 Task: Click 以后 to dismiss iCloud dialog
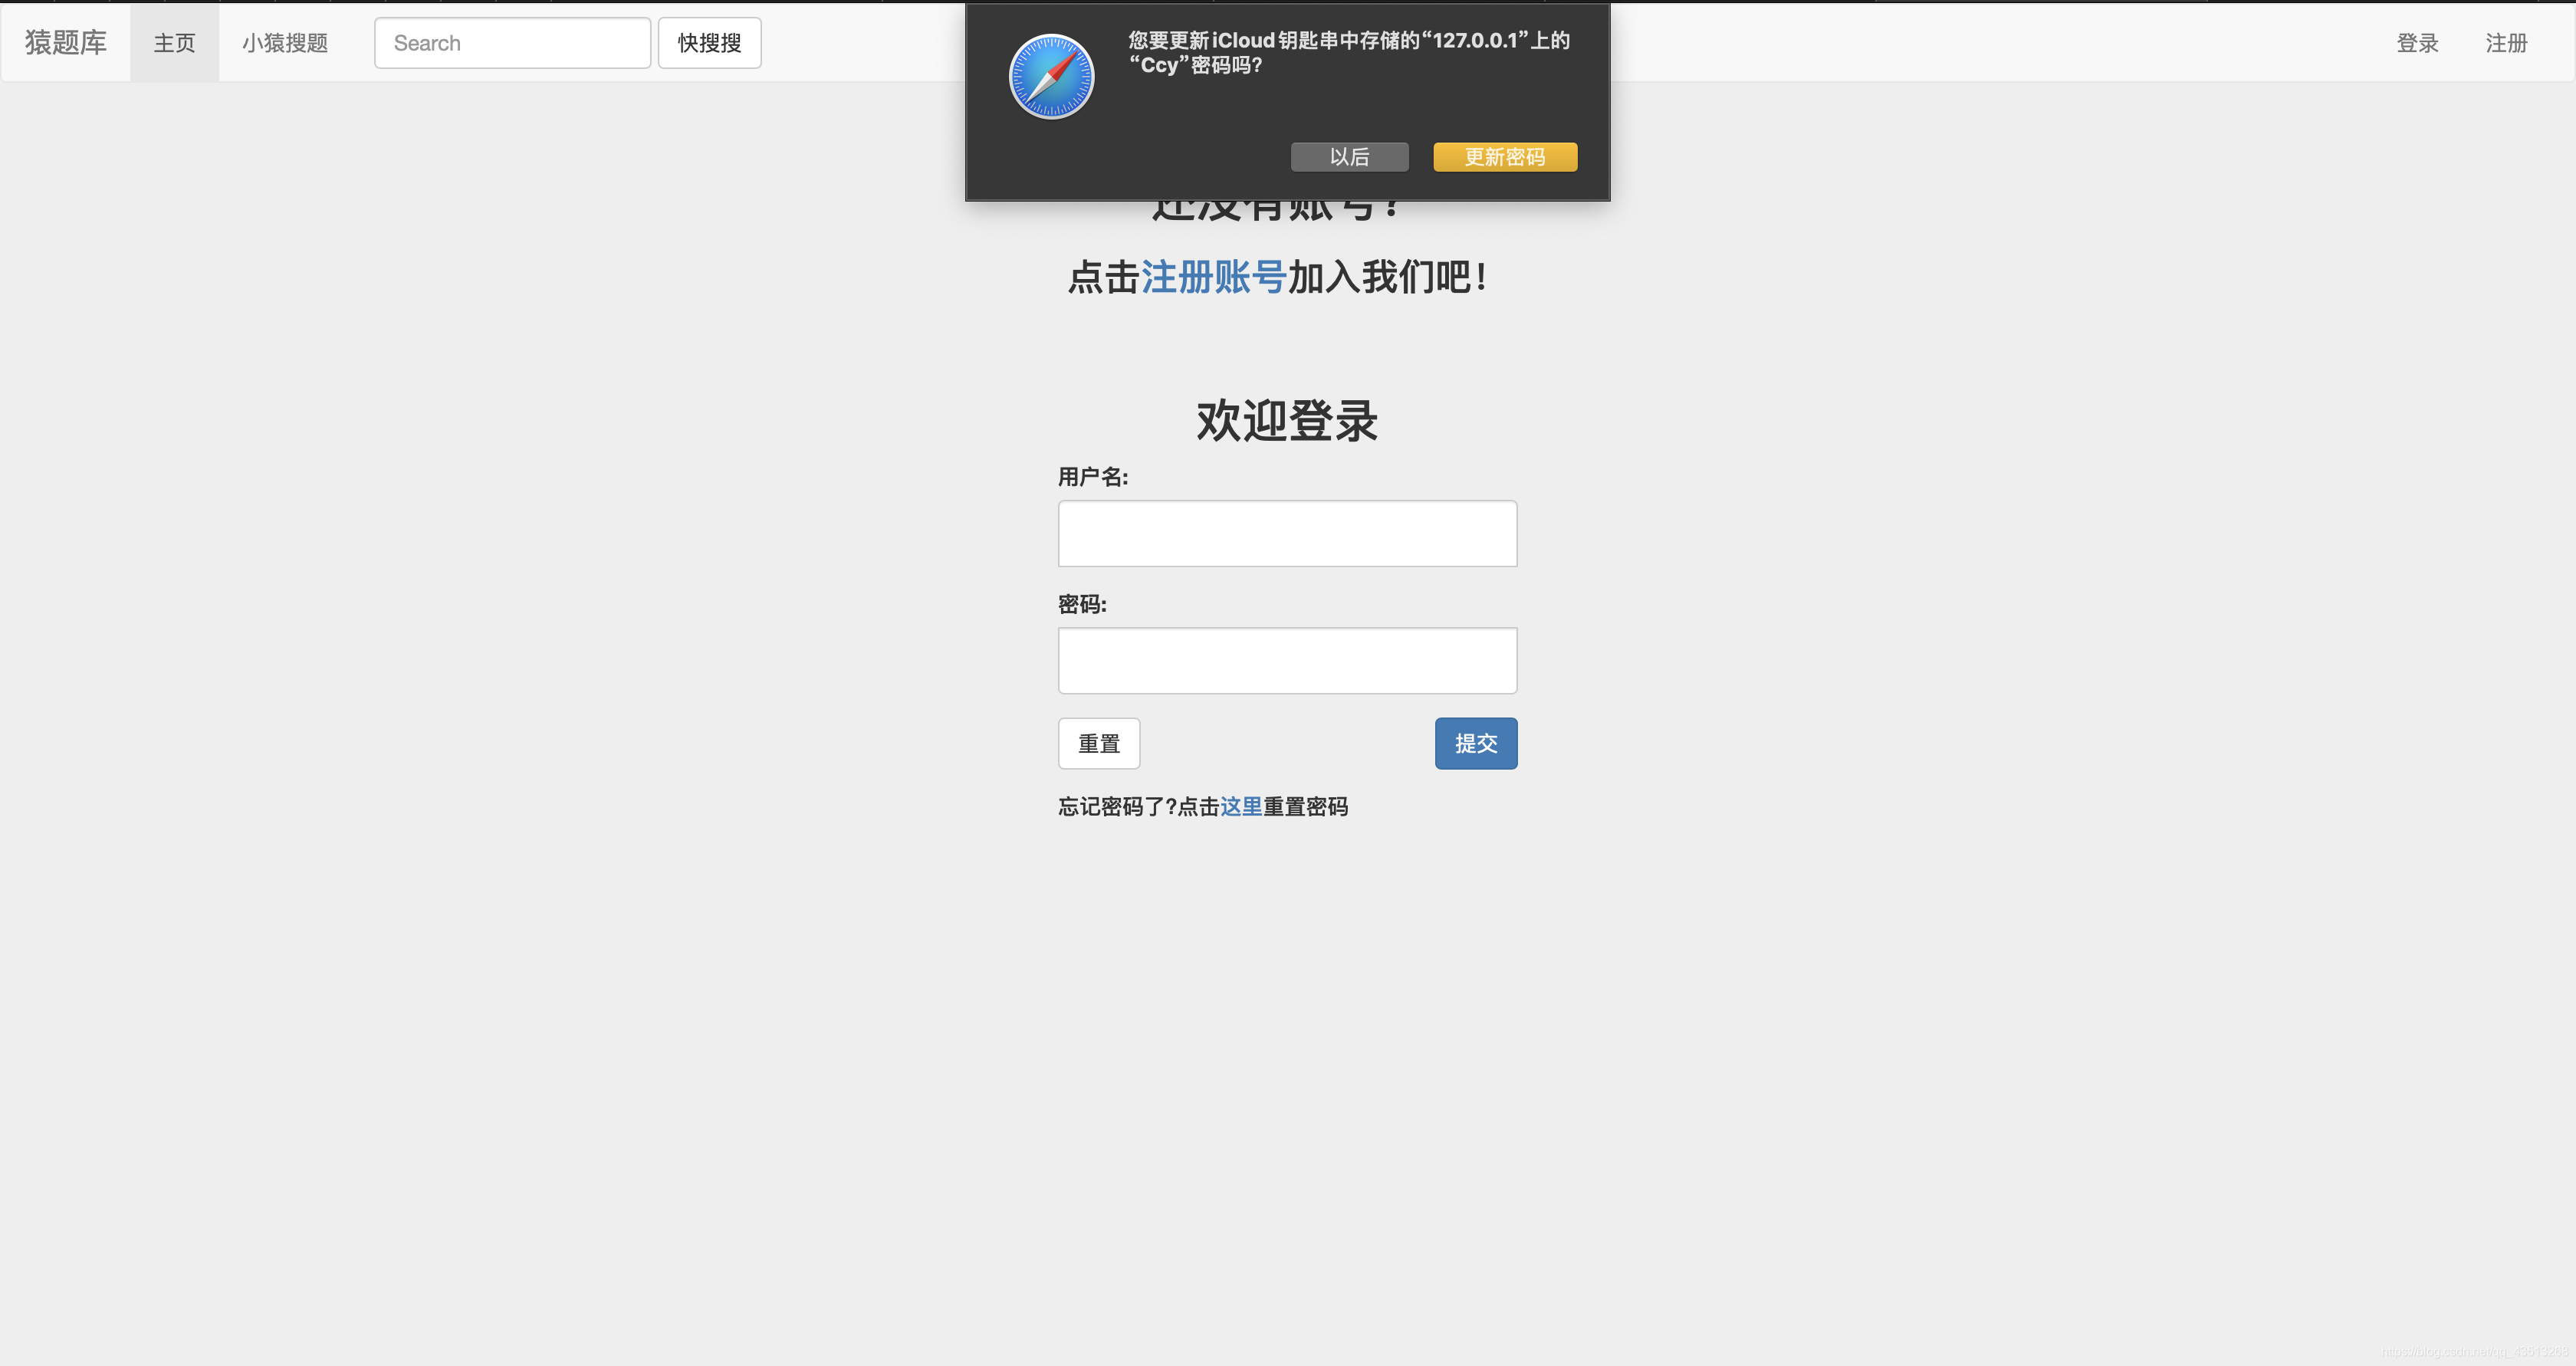pos(1349,156)
